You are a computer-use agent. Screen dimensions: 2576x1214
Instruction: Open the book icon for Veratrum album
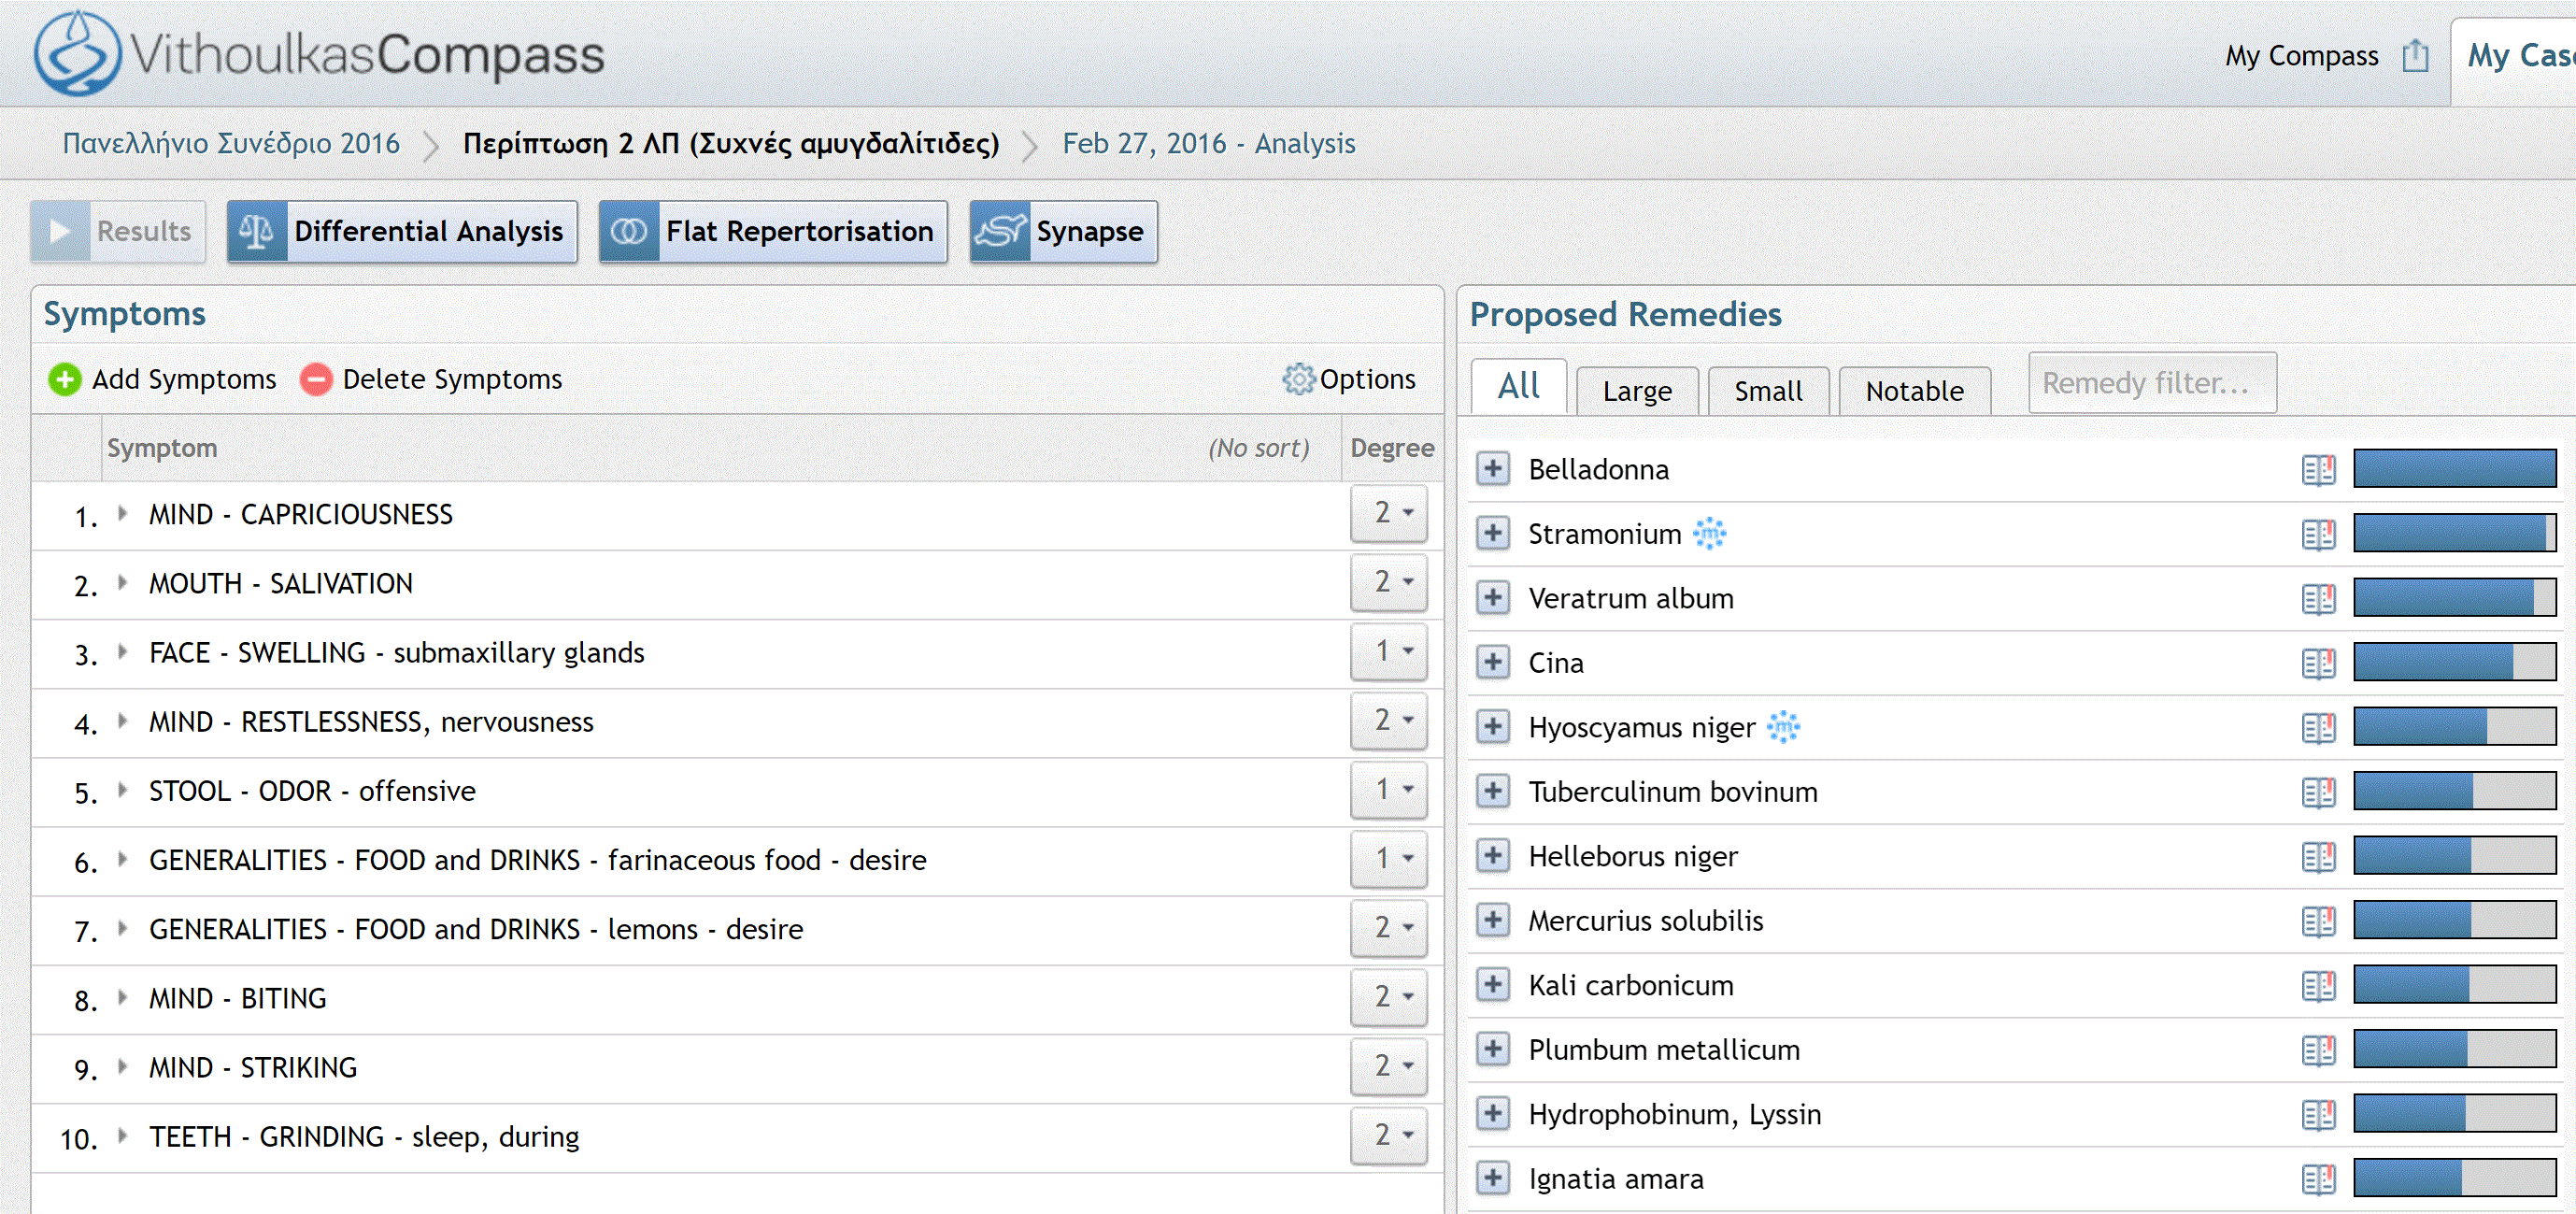[x=2318, y=599]
